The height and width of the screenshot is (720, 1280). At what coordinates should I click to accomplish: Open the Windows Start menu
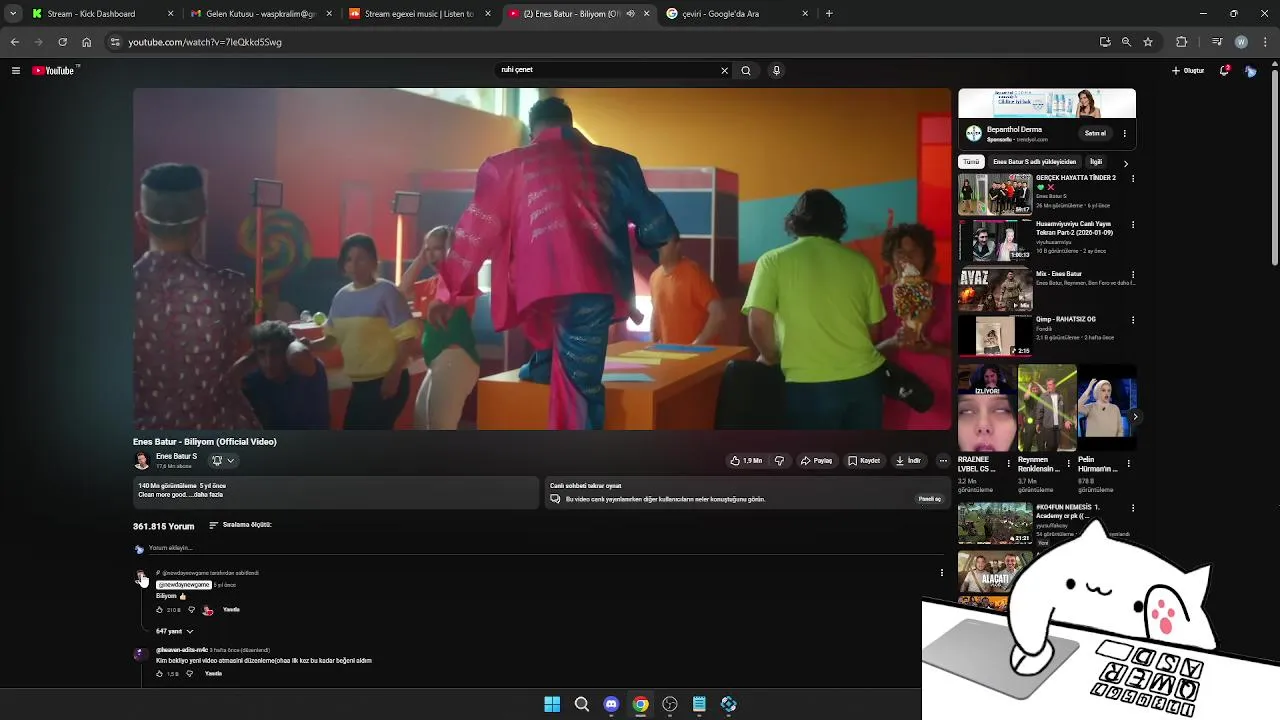point(552,705)
